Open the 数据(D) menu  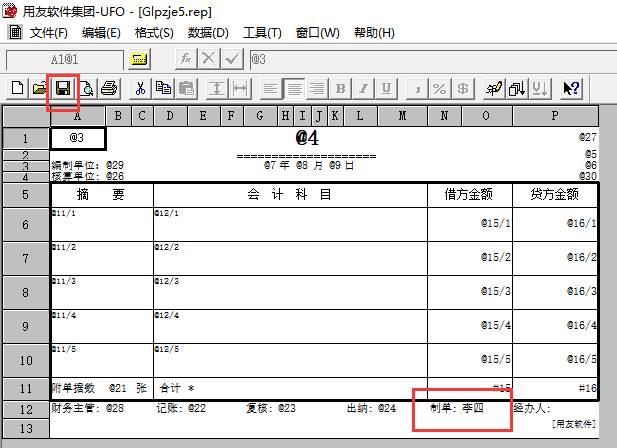point(208,33)
